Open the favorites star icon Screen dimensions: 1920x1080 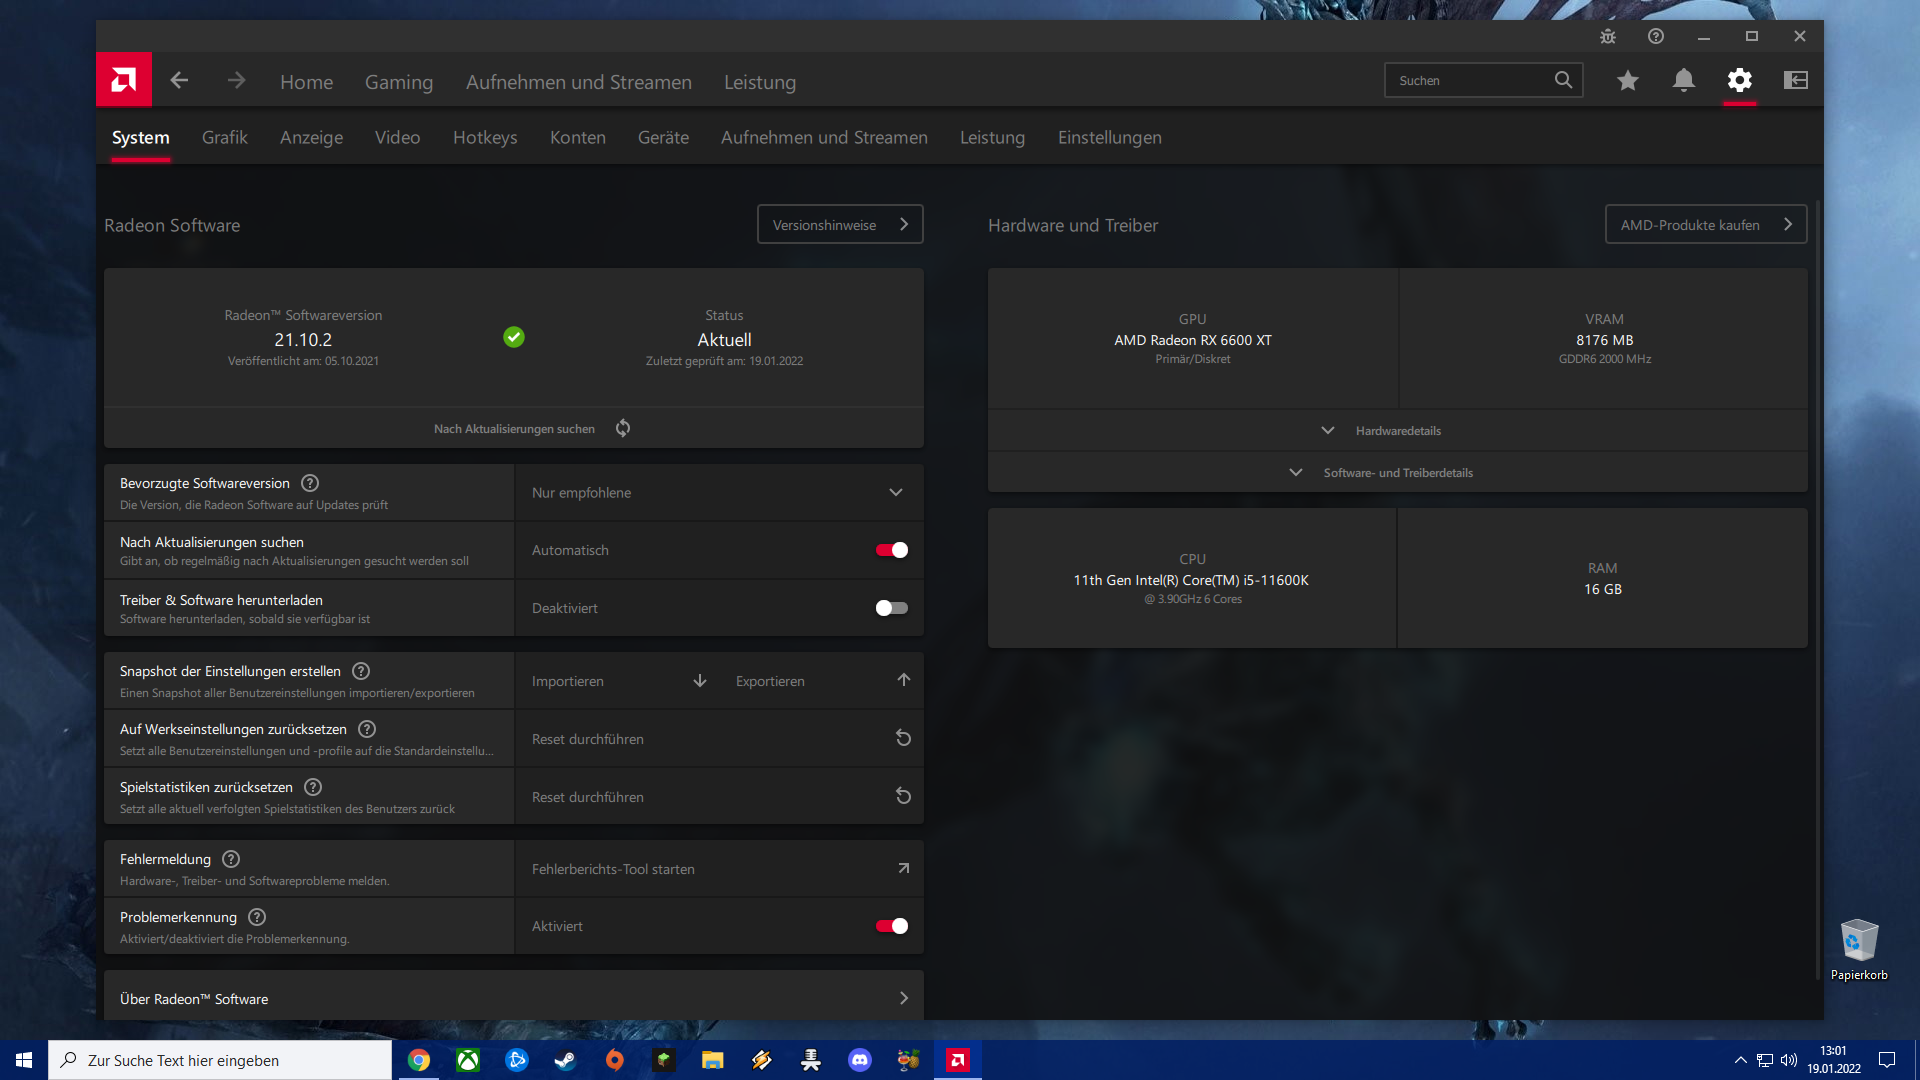[1628, 80]
